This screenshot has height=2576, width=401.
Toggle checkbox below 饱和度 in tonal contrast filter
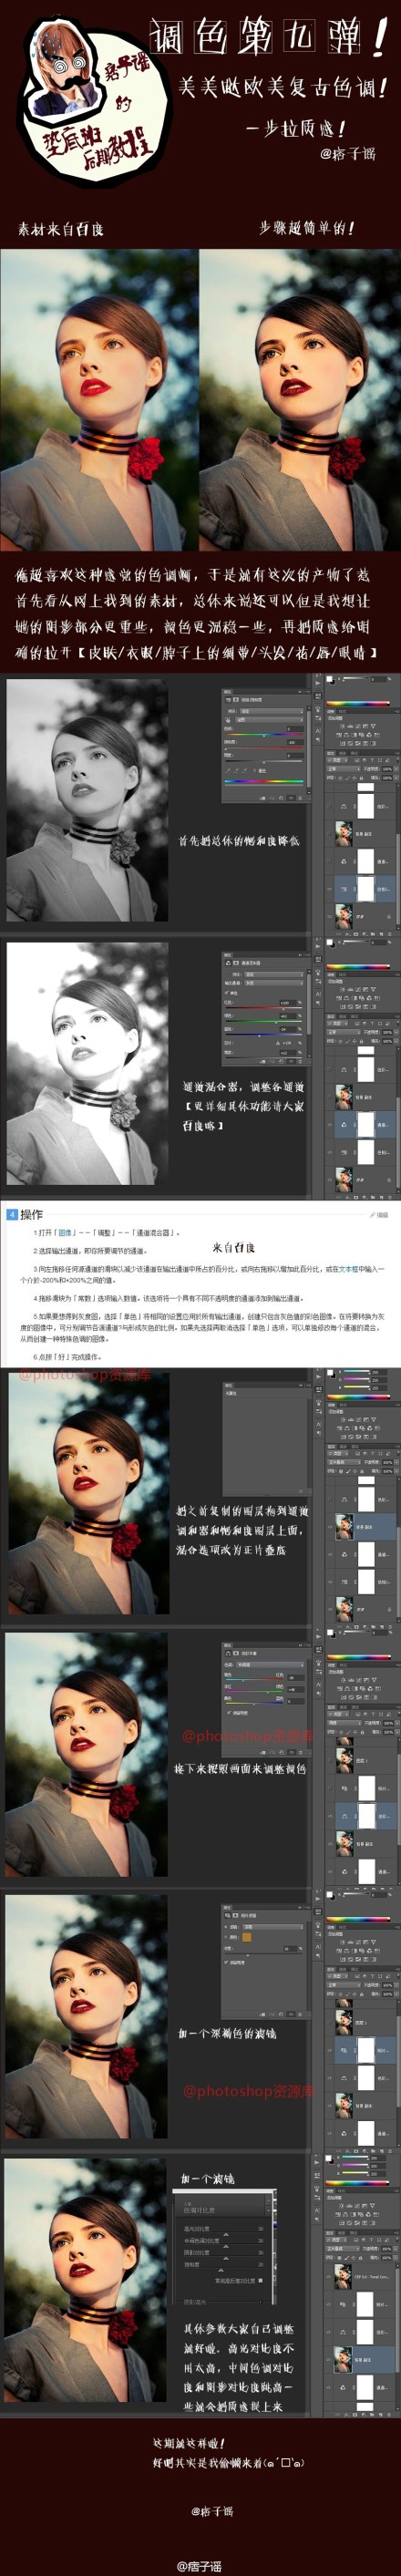click(260, 2281)
